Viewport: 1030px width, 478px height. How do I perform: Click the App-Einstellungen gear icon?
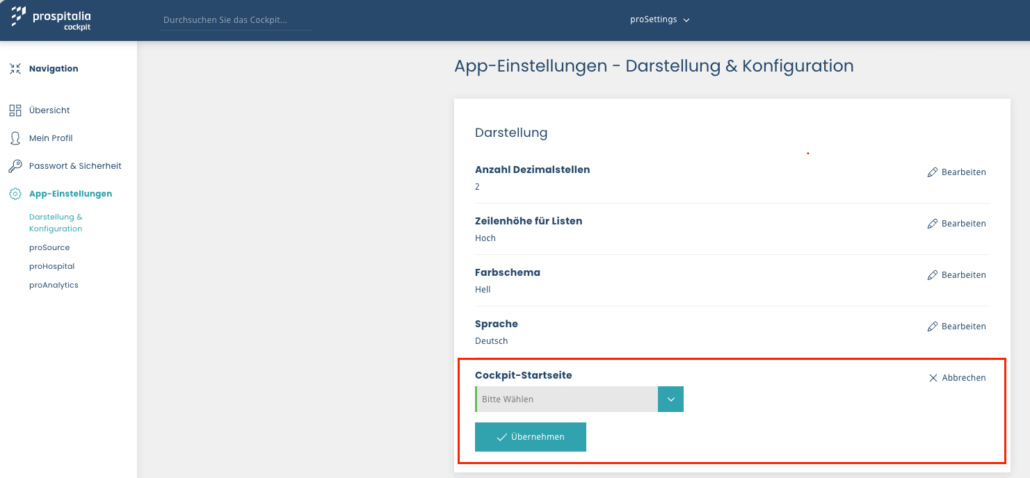pyautogui.click(x=15, y=194)
